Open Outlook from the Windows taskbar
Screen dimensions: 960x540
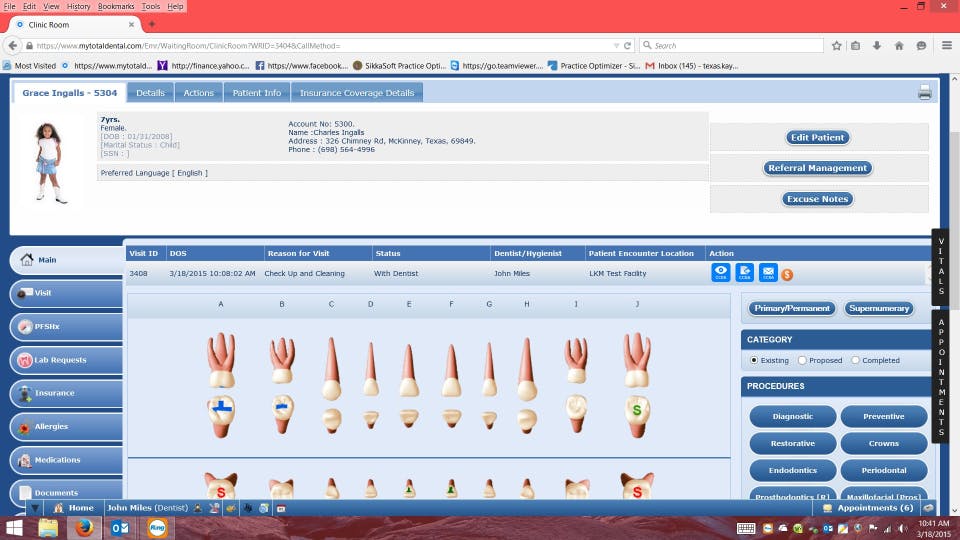pyautogui.click(x=119, y=528)
